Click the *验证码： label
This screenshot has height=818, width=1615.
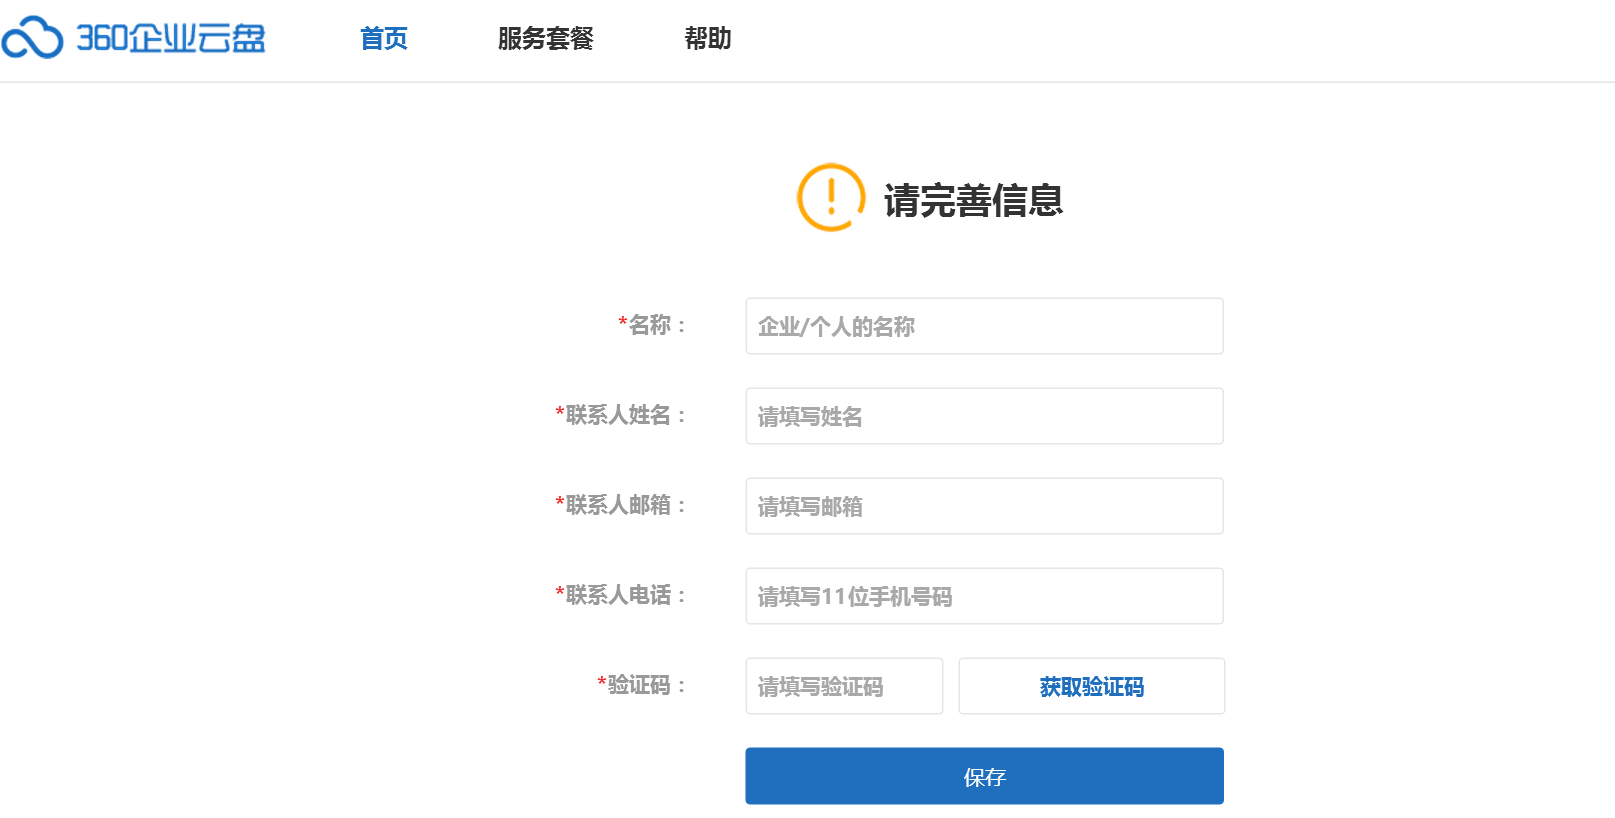[643, 685]
